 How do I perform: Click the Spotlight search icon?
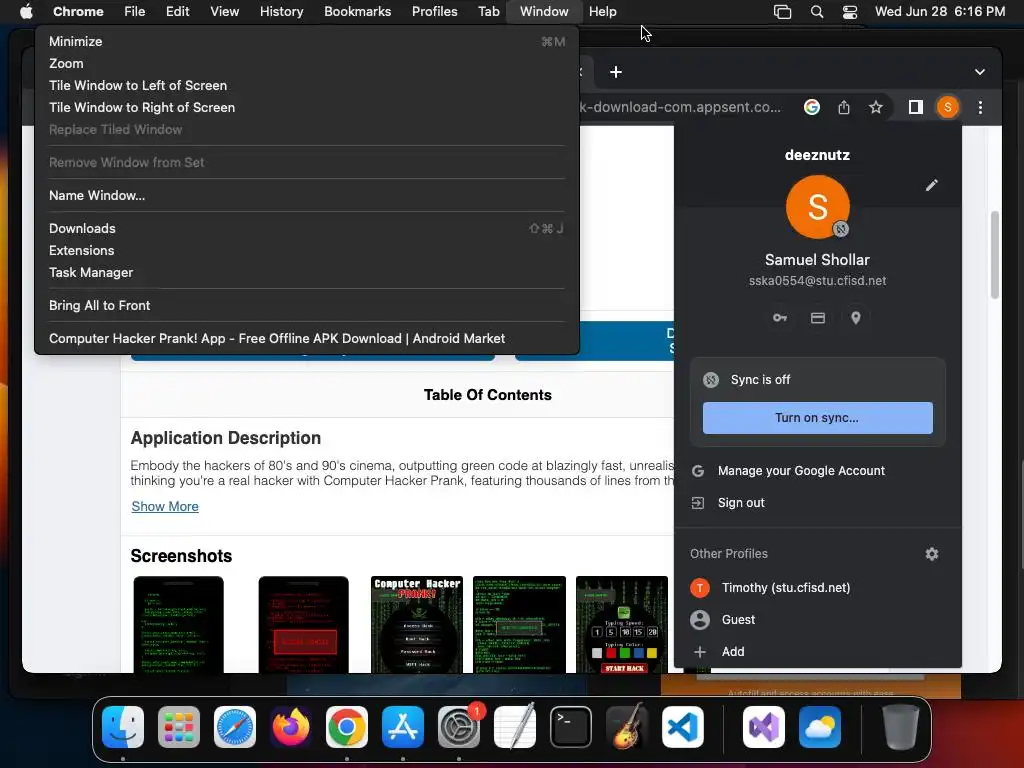[816, 12]
